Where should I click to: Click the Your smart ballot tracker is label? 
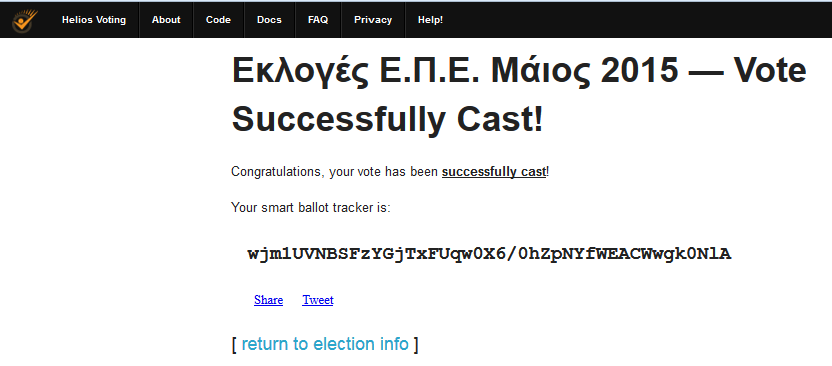pyautogui.click(x=311, y=207)
